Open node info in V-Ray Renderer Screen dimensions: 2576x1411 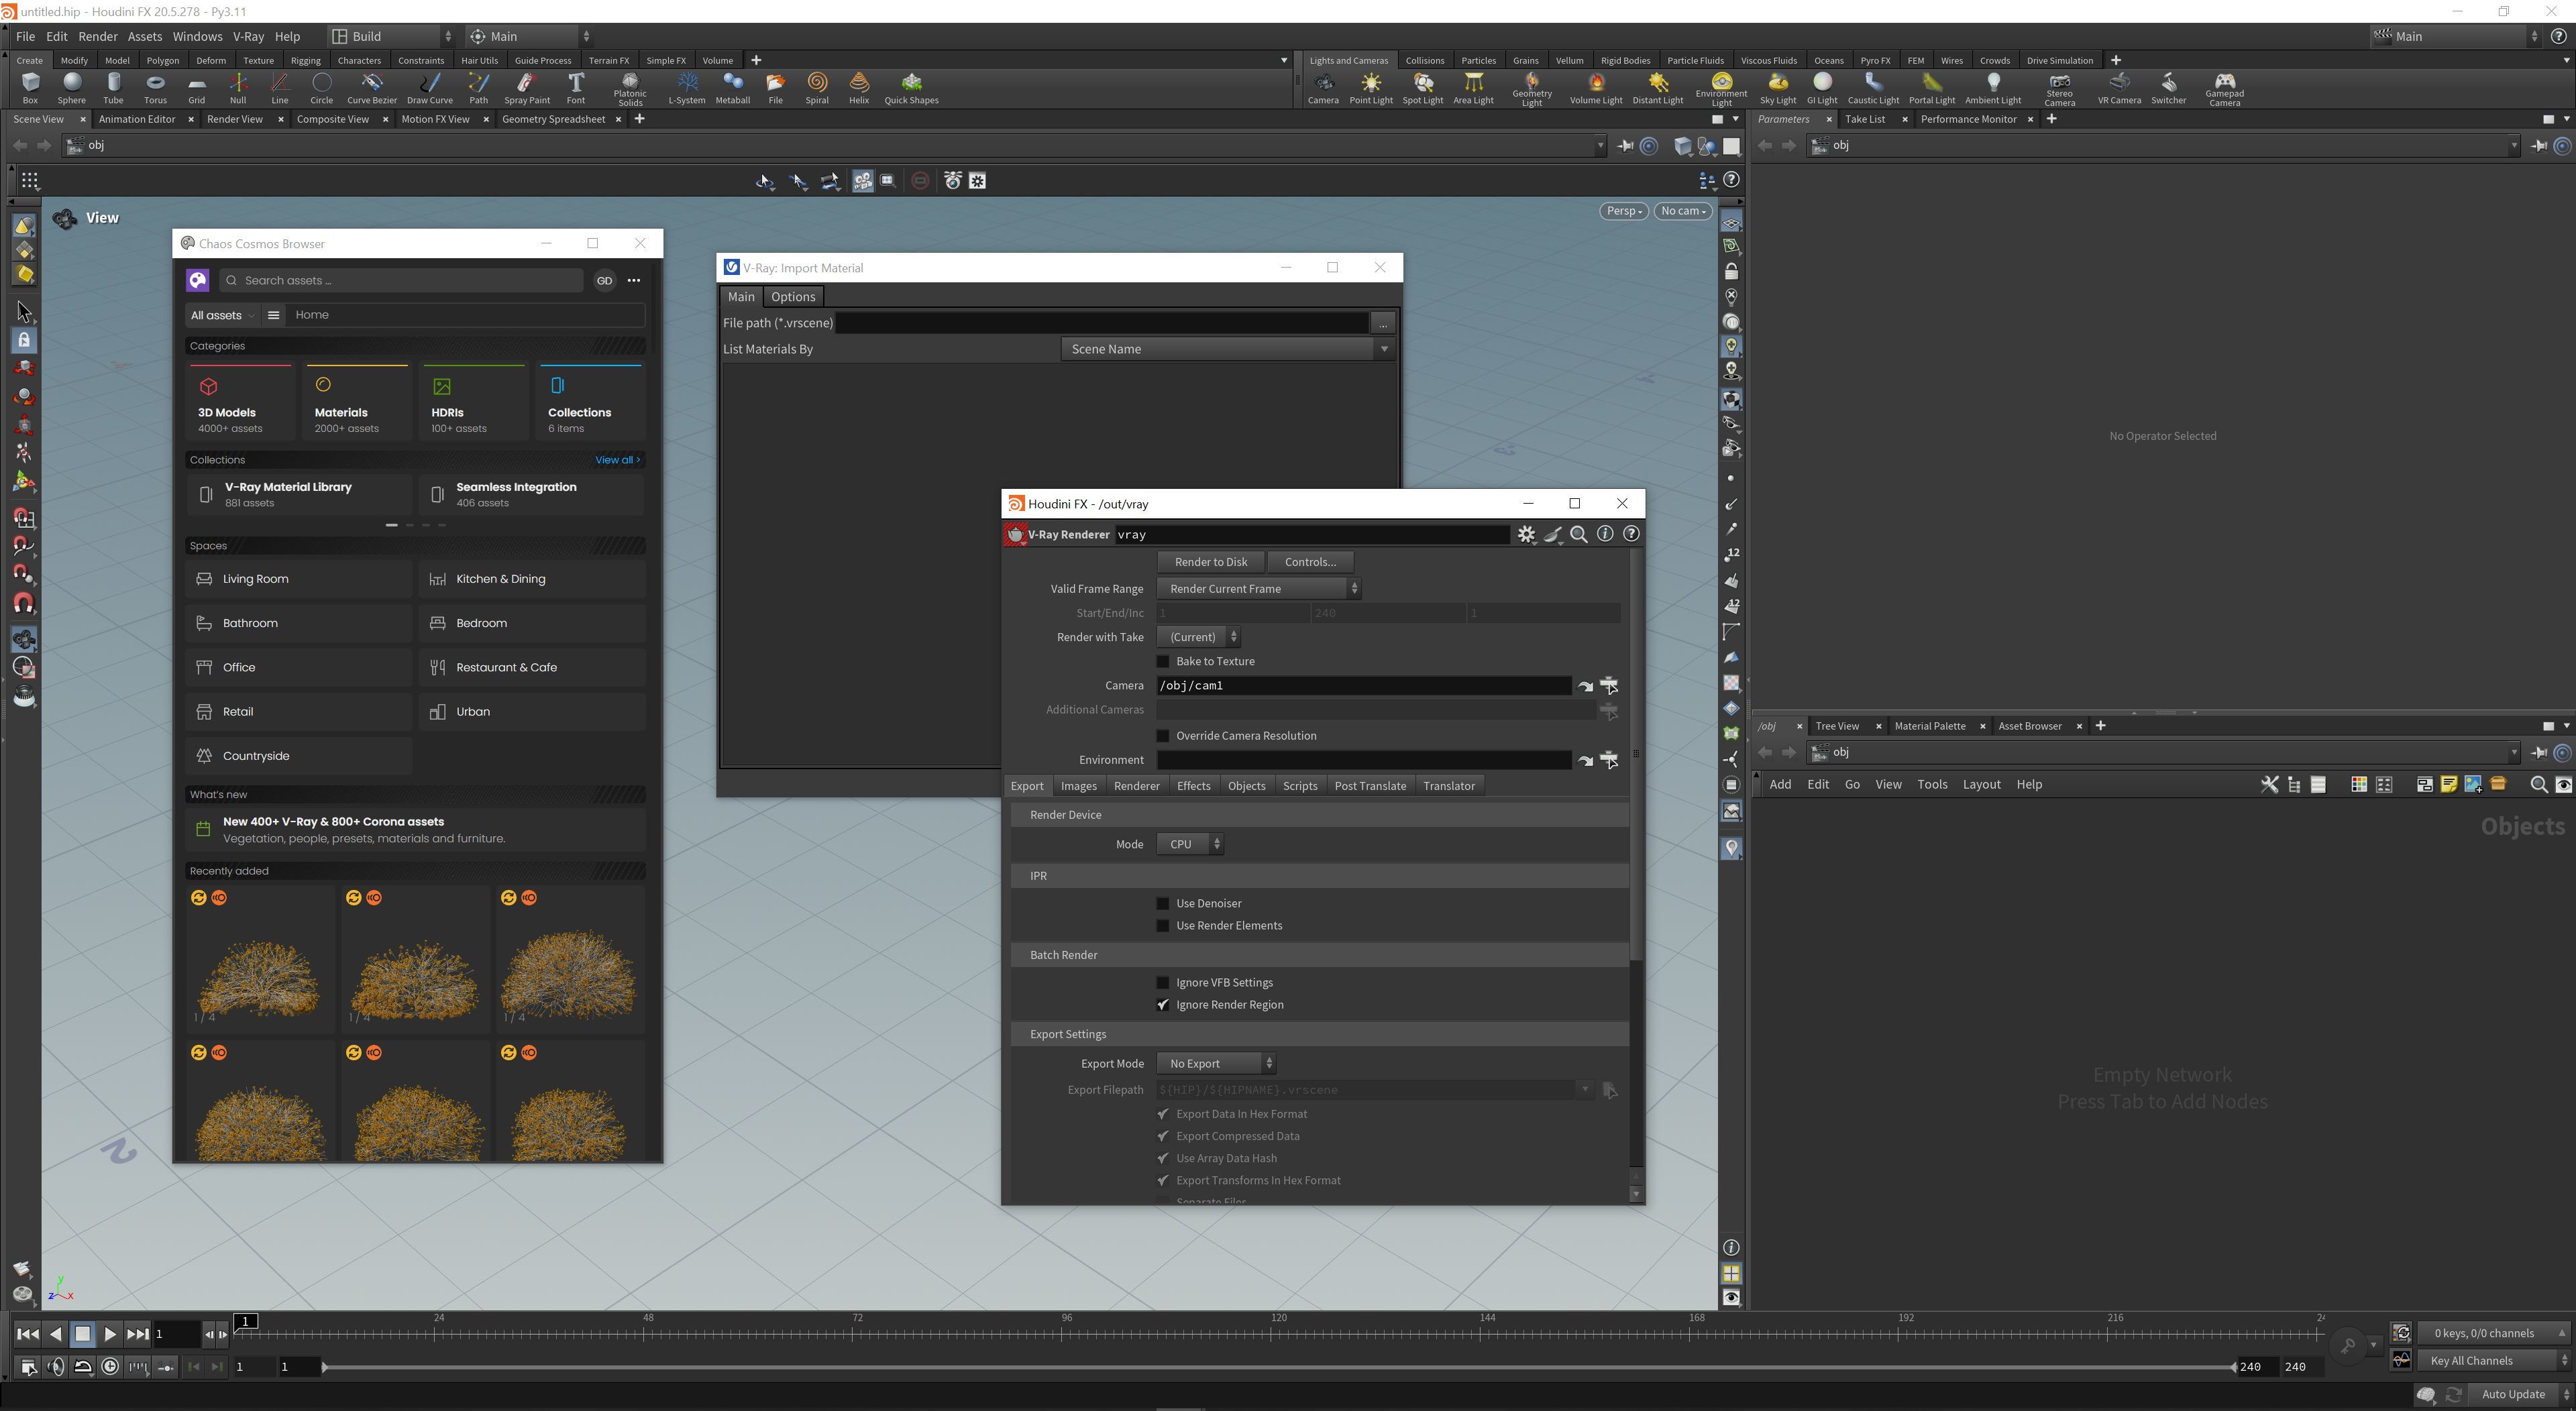1605,534
